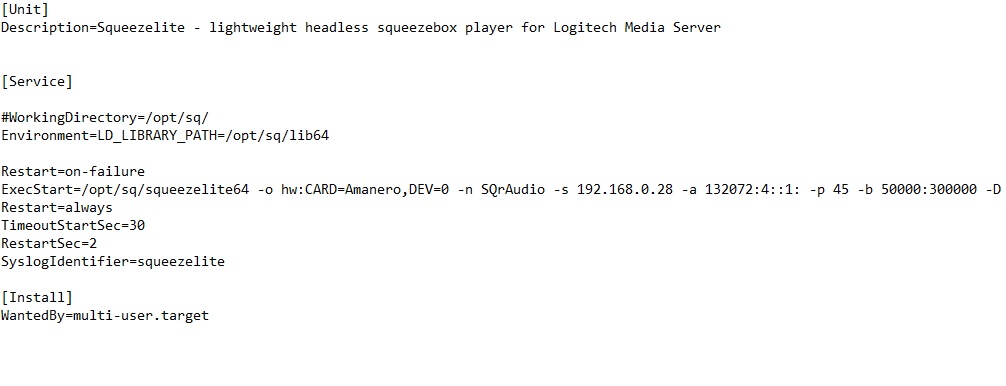Screen dimensions: 1006x386
Task: Click the SyslogIdentifier=squeezelite line
Action: (x=113, y=261)
